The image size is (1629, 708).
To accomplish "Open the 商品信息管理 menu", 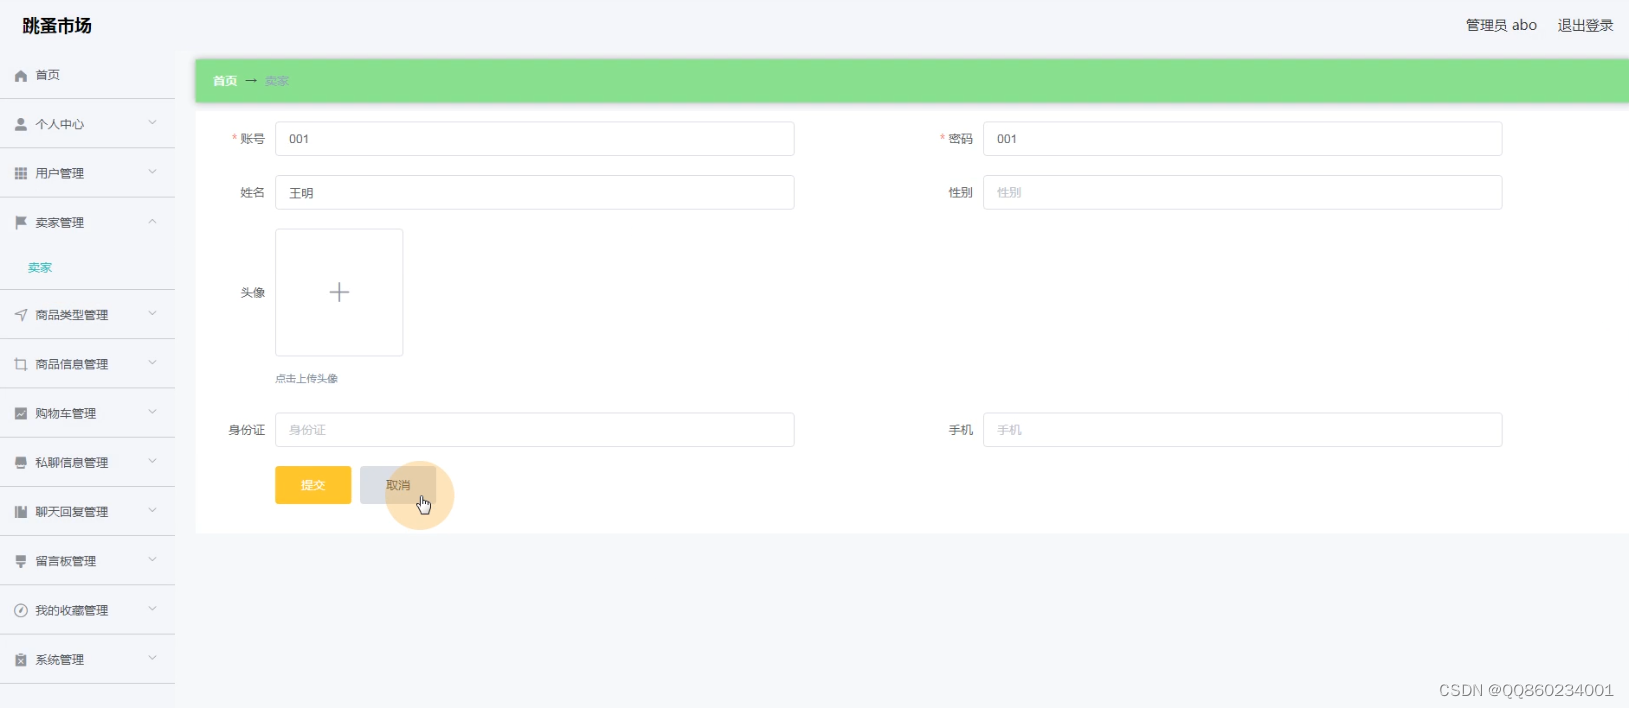I will point(87,364).
